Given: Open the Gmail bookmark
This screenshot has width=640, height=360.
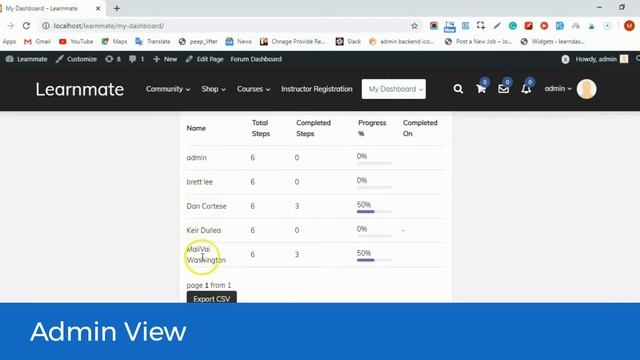Looking at the screenshot, I should 37,42.
